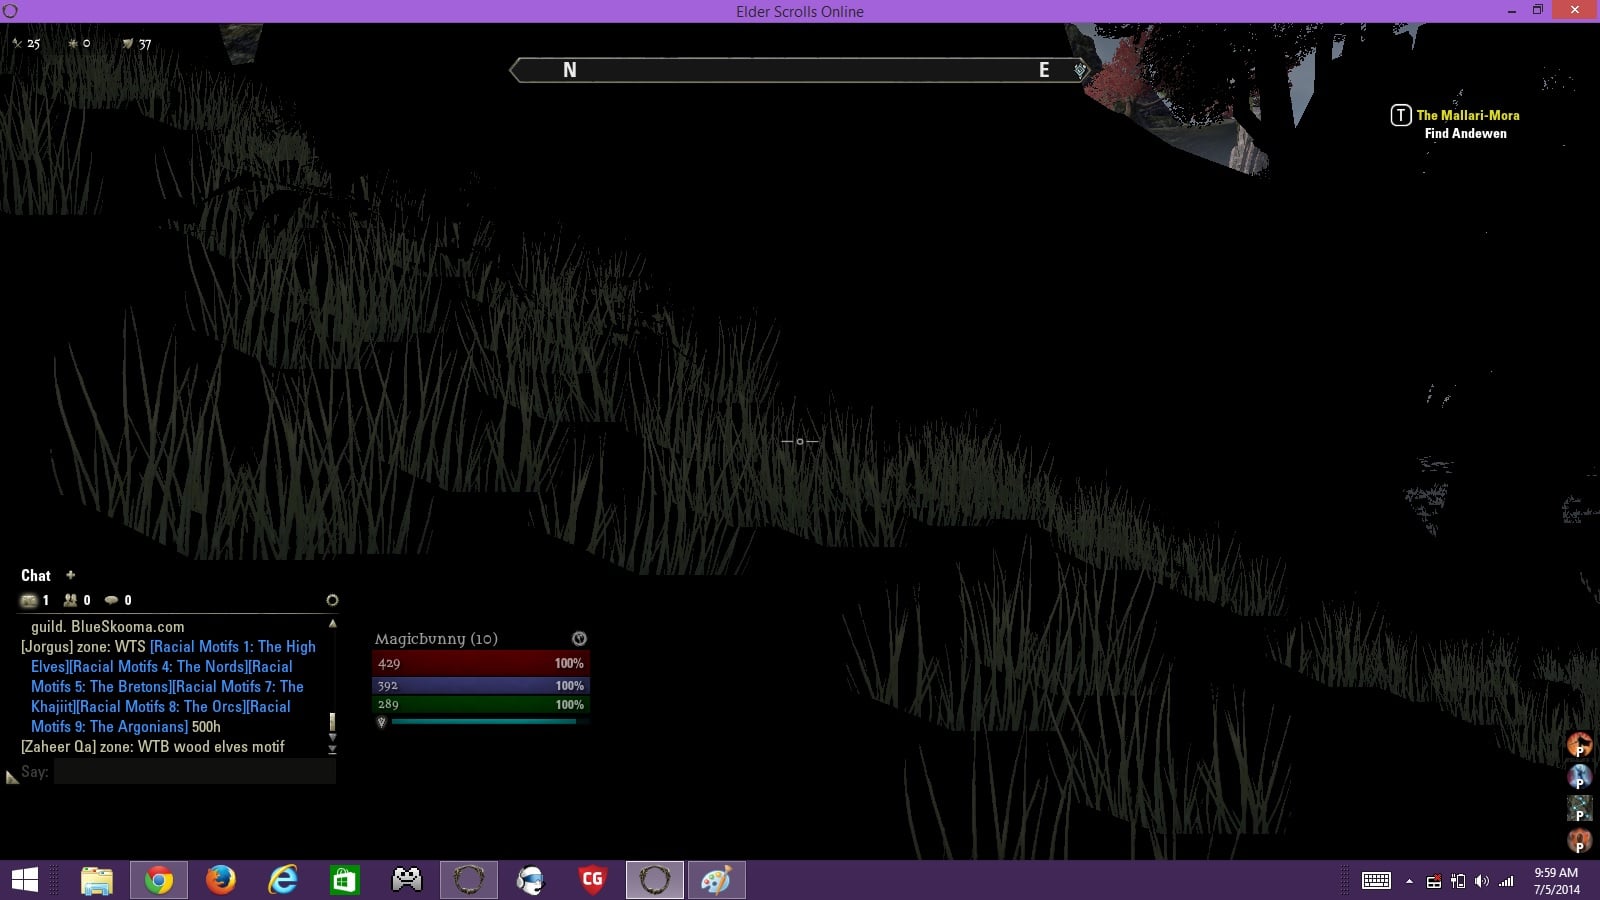The height and width of the screenshot is (900, 1600).
Task: Switch to active Elder Scrolls Online taskbar icon
Action: 655,880
